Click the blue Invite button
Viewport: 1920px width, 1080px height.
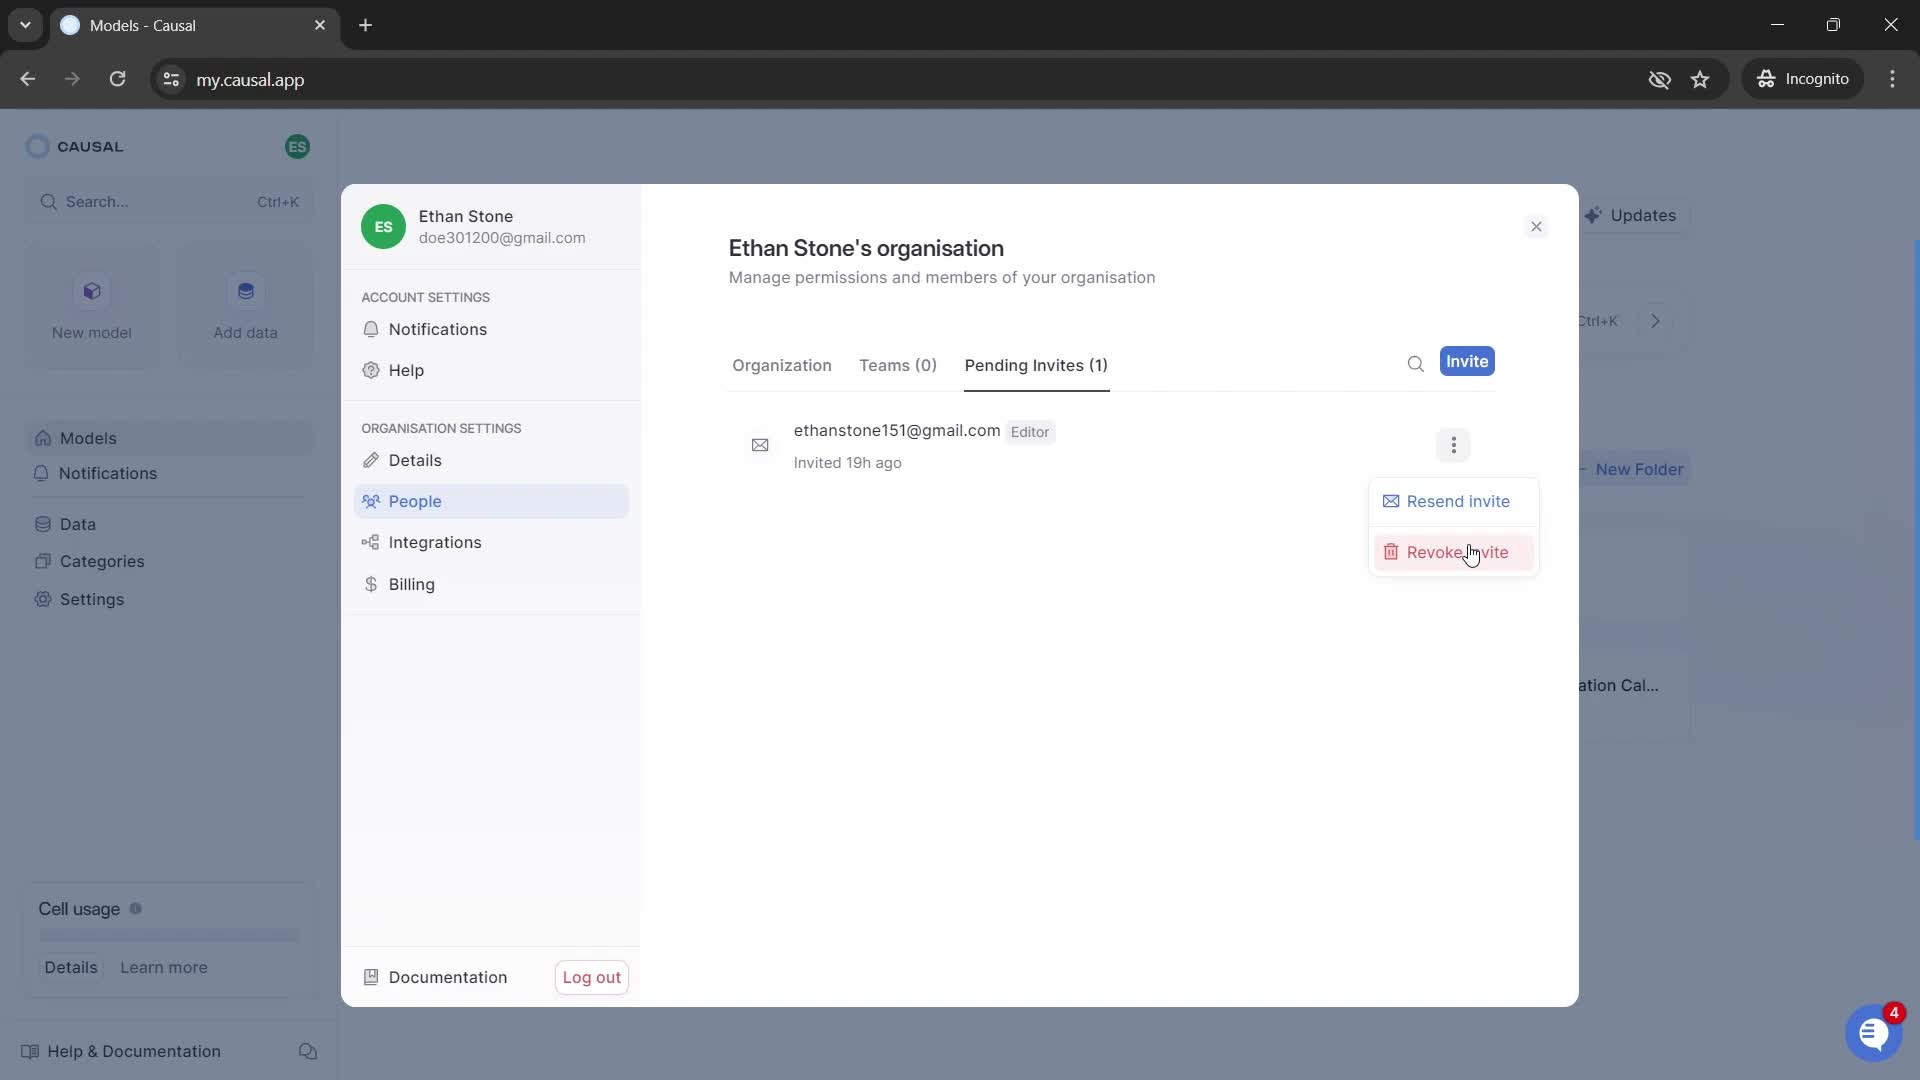coord(1468,361)
